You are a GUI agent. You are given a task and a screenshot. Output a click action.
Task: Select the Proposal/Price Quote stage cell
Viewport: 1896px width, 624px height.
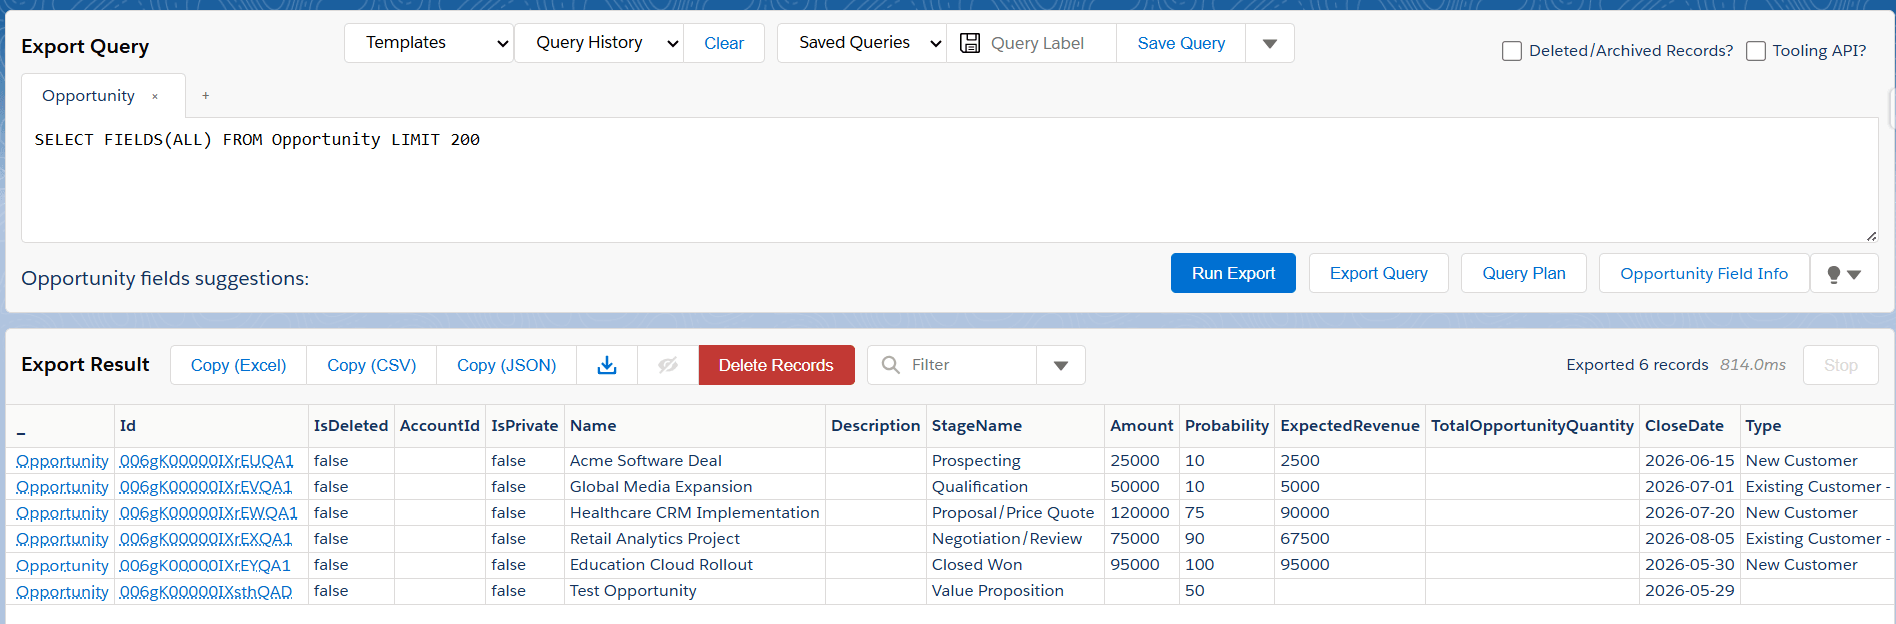1015,513
